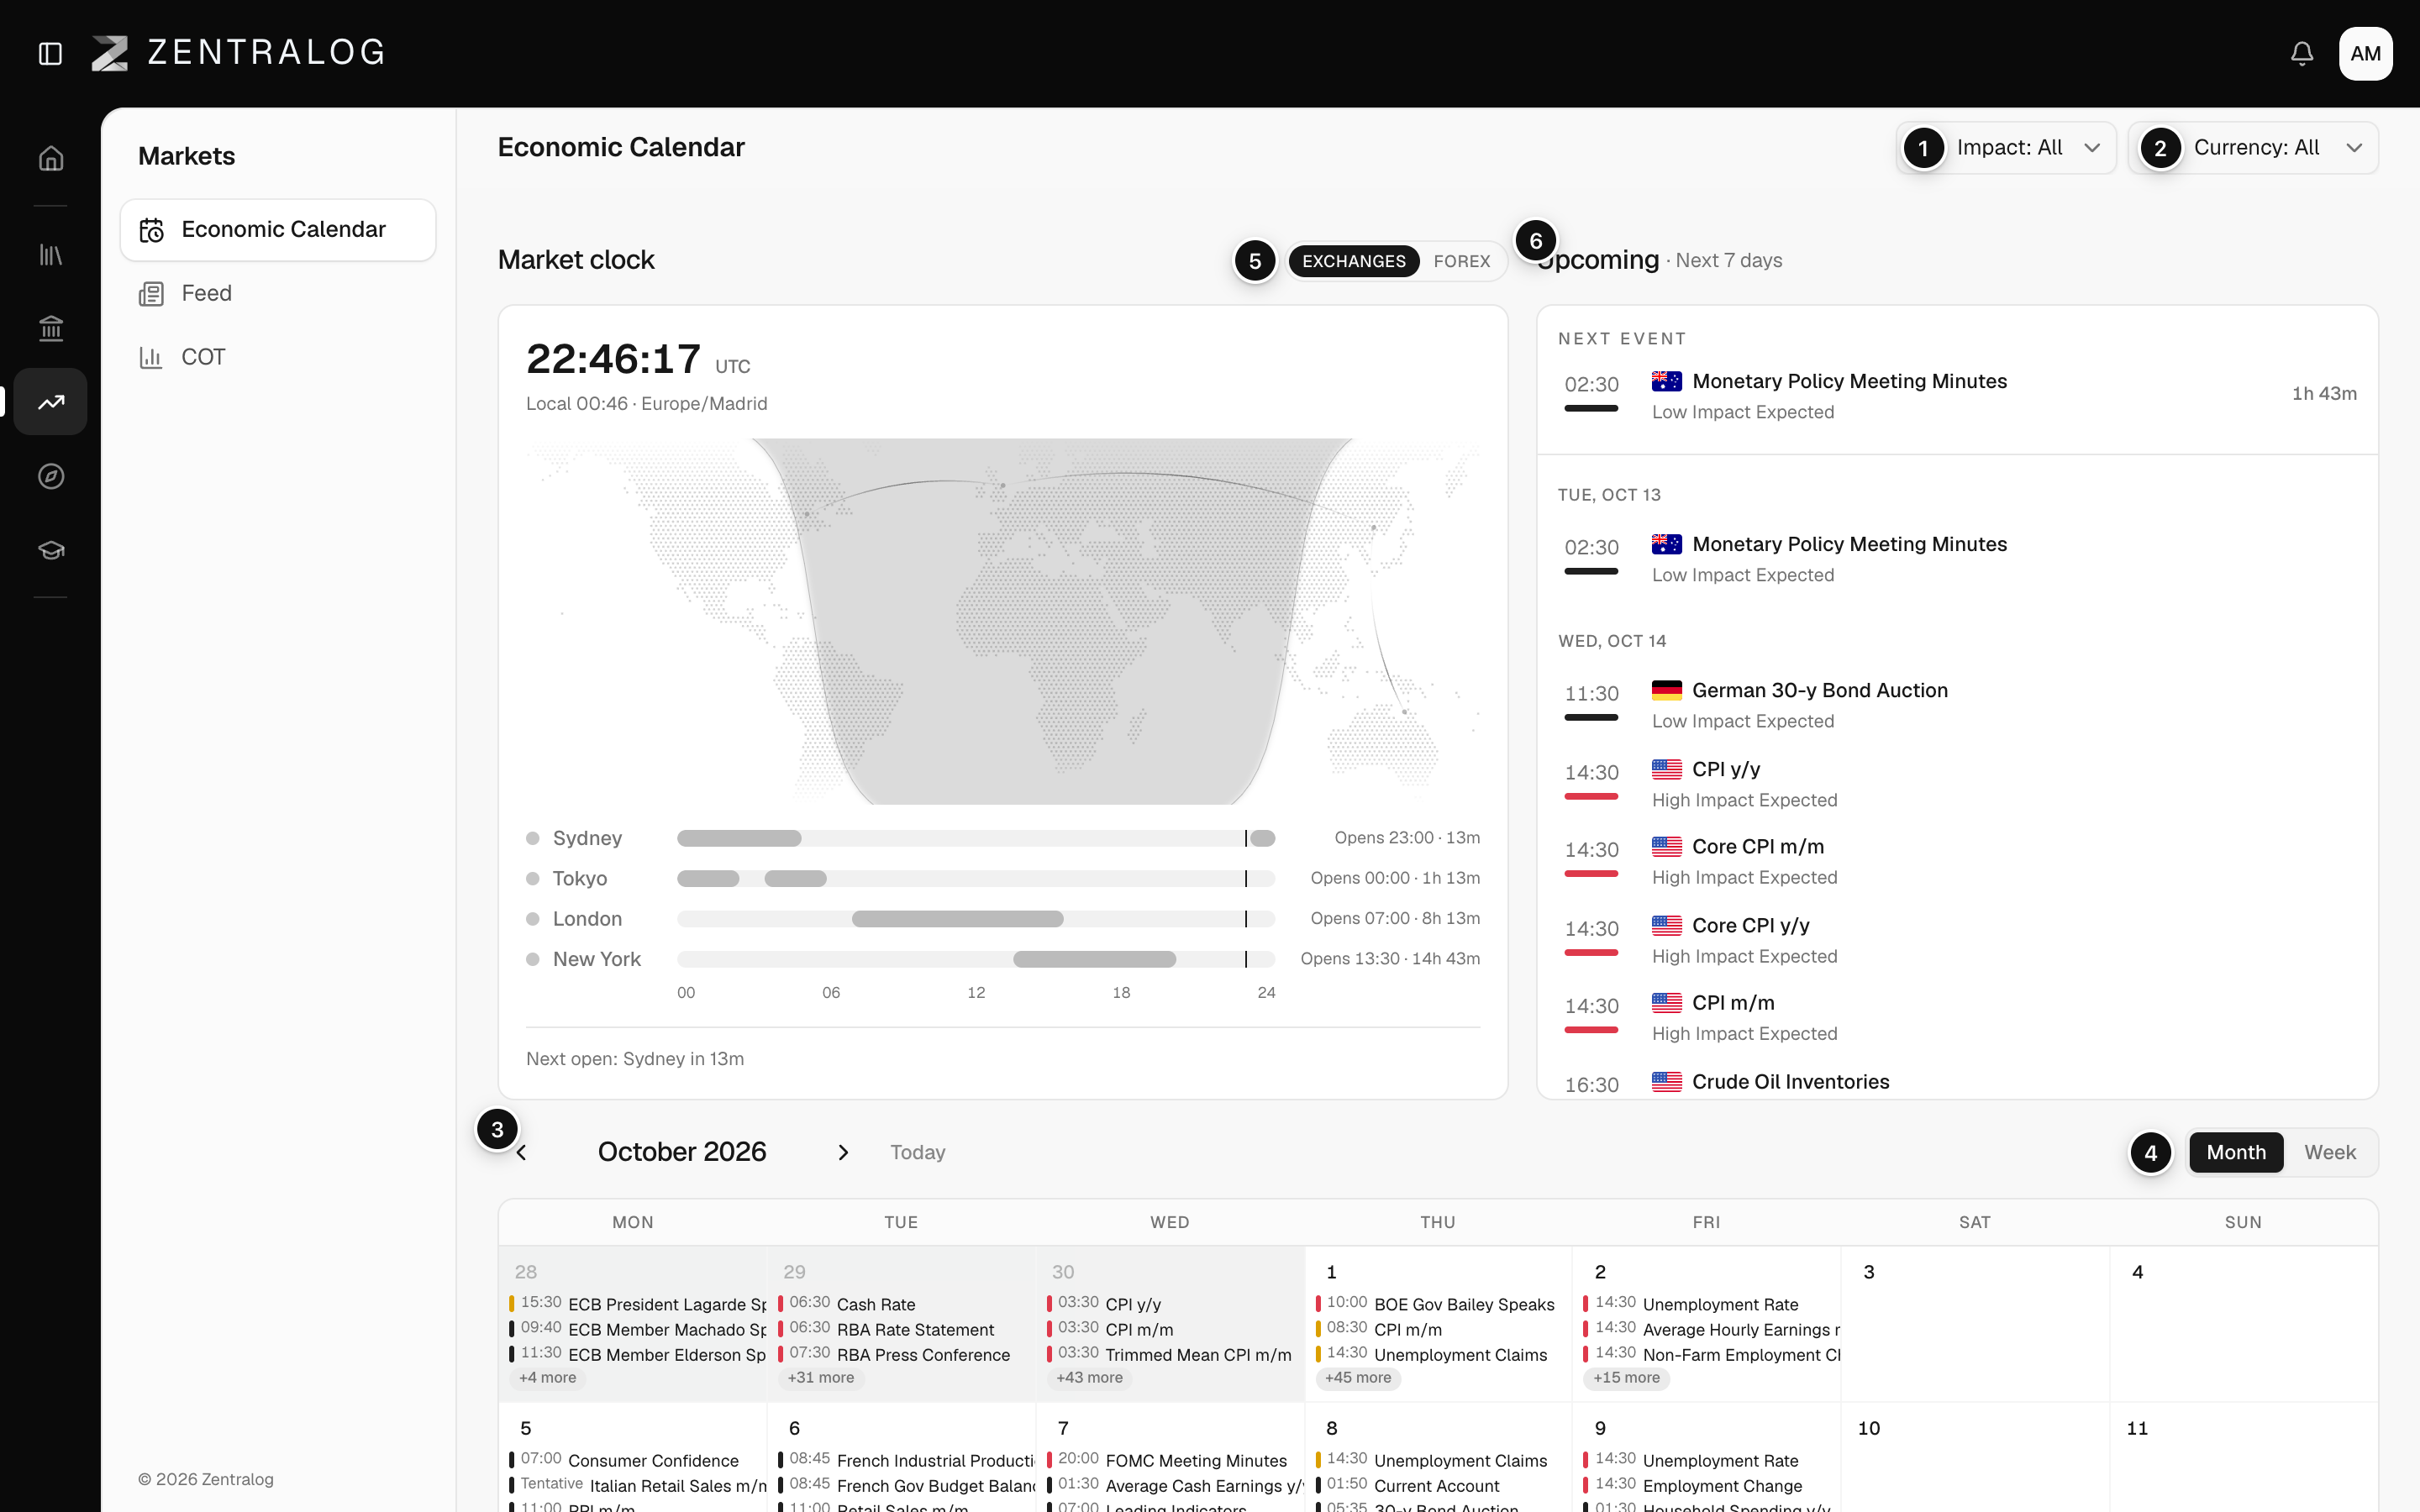Switch market clock to EXCHANGES
Viewport: 2420px width, 1512px height.
(1354, 261)
